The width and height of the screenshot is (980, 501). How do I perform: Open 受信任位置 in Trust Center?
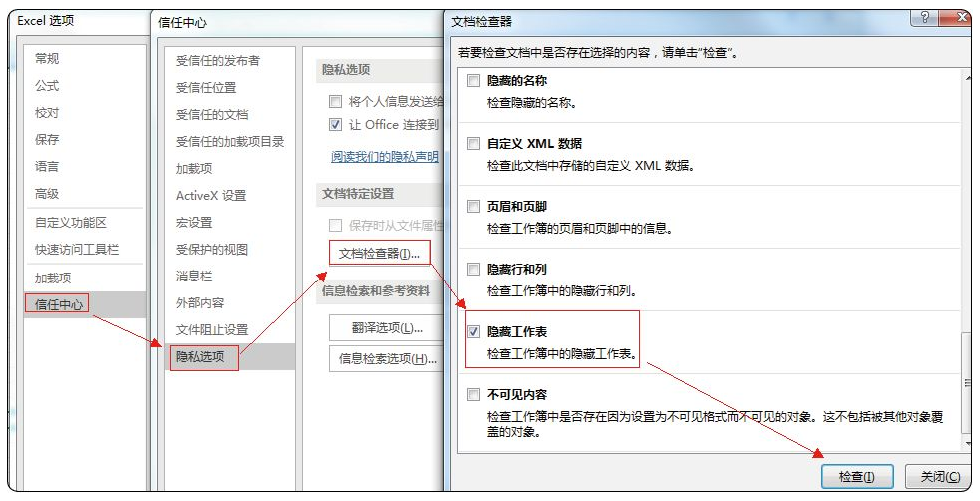click(x=206, y=87)
